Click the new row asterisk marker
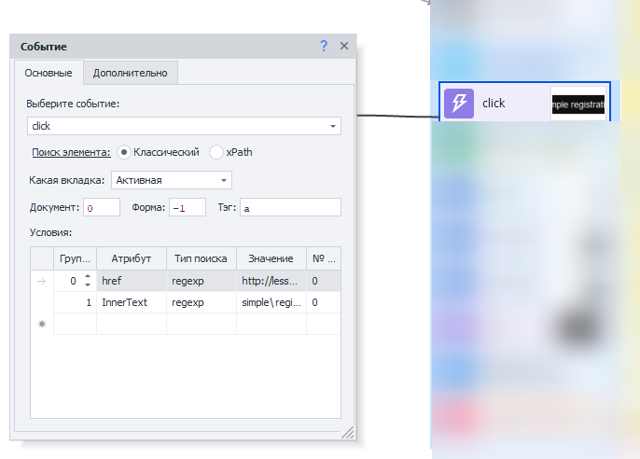 pyautogui.click(x=41, y=324)
